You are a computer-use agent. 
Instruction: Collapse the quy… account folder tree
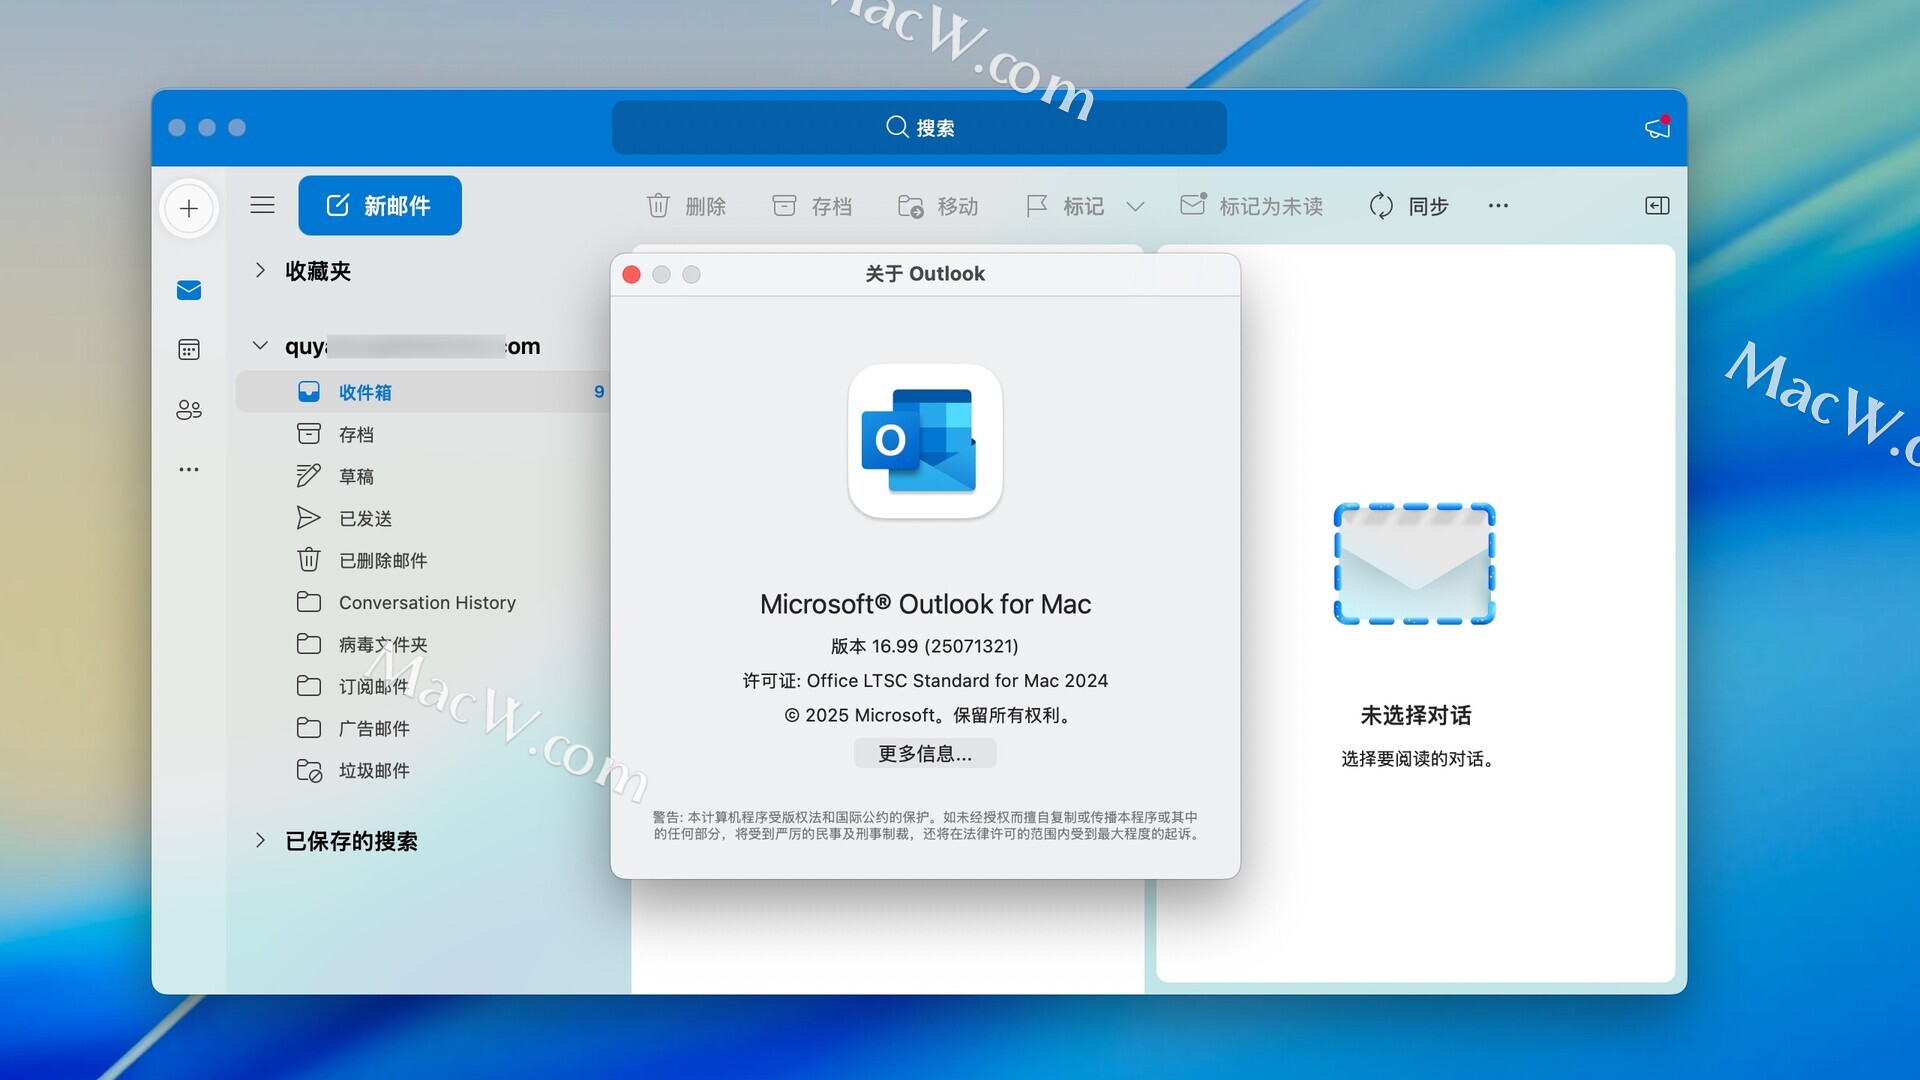[260, 346]
